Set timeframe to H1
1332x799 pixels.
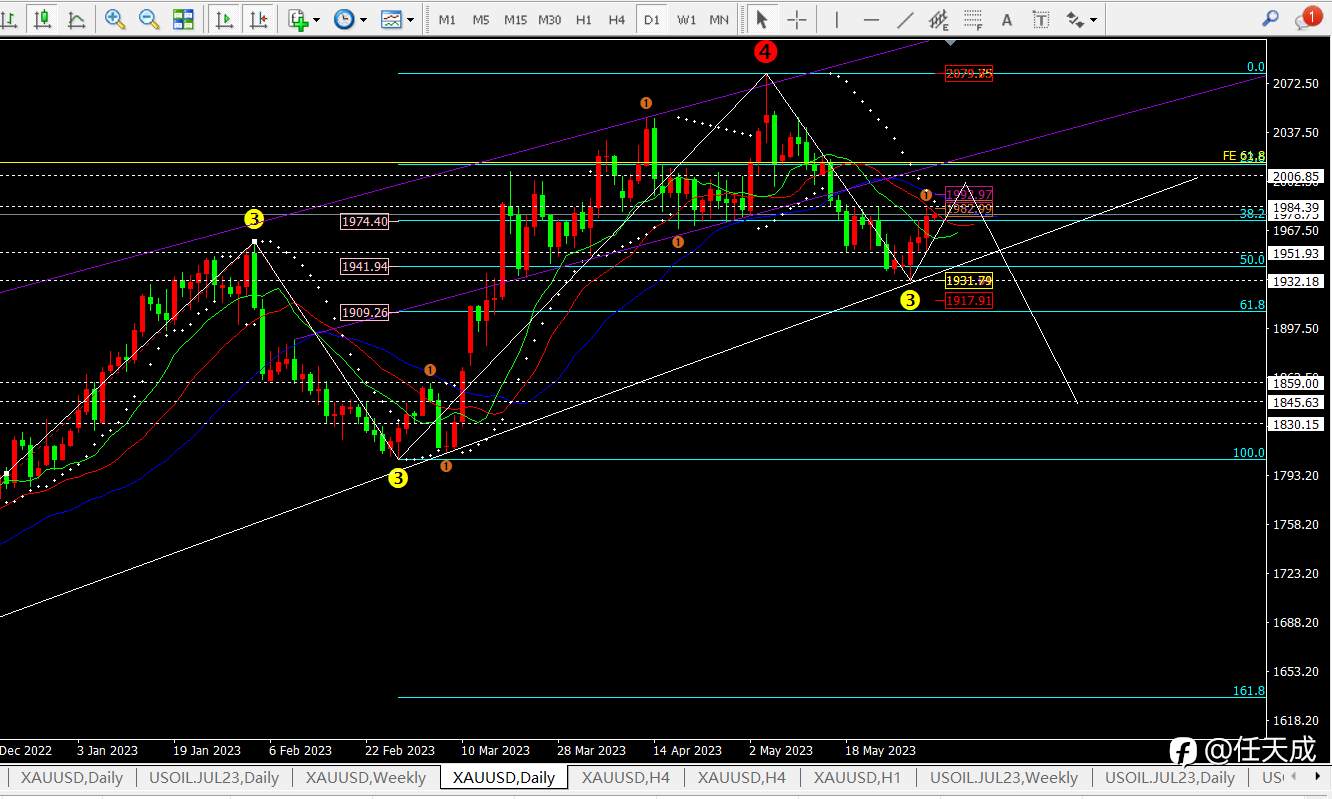click(x=584, y=20)
